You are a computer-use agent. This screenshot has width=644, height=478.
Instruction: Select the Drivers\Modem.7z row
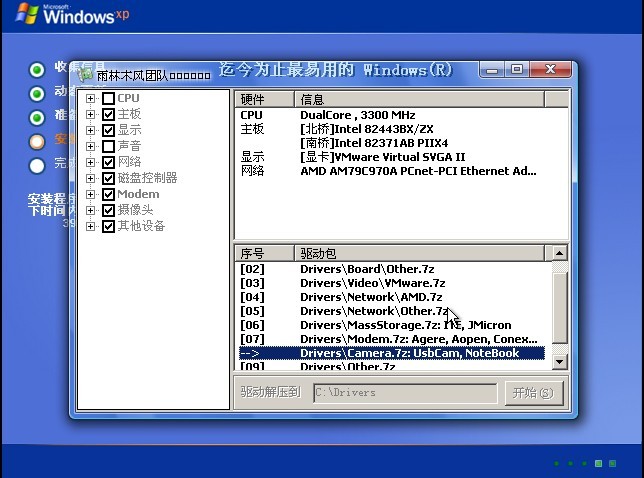pyautogui.click(x=392, y=339)
